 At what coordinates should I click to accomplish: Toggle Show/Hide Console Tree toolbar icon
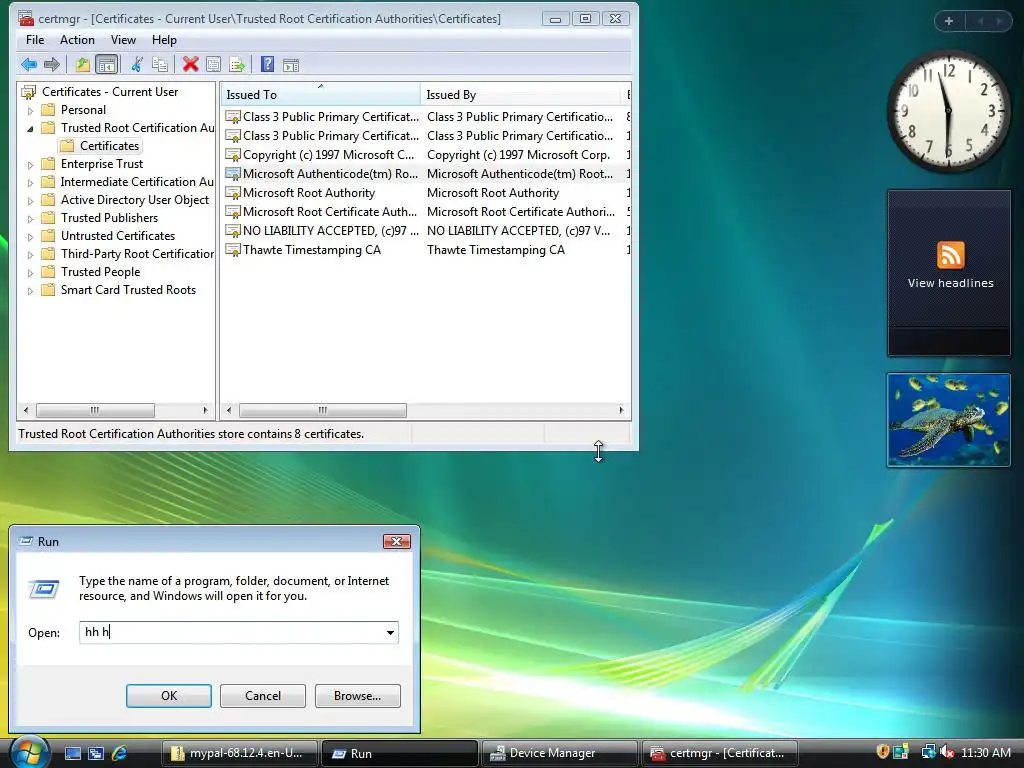pos(106,64)
